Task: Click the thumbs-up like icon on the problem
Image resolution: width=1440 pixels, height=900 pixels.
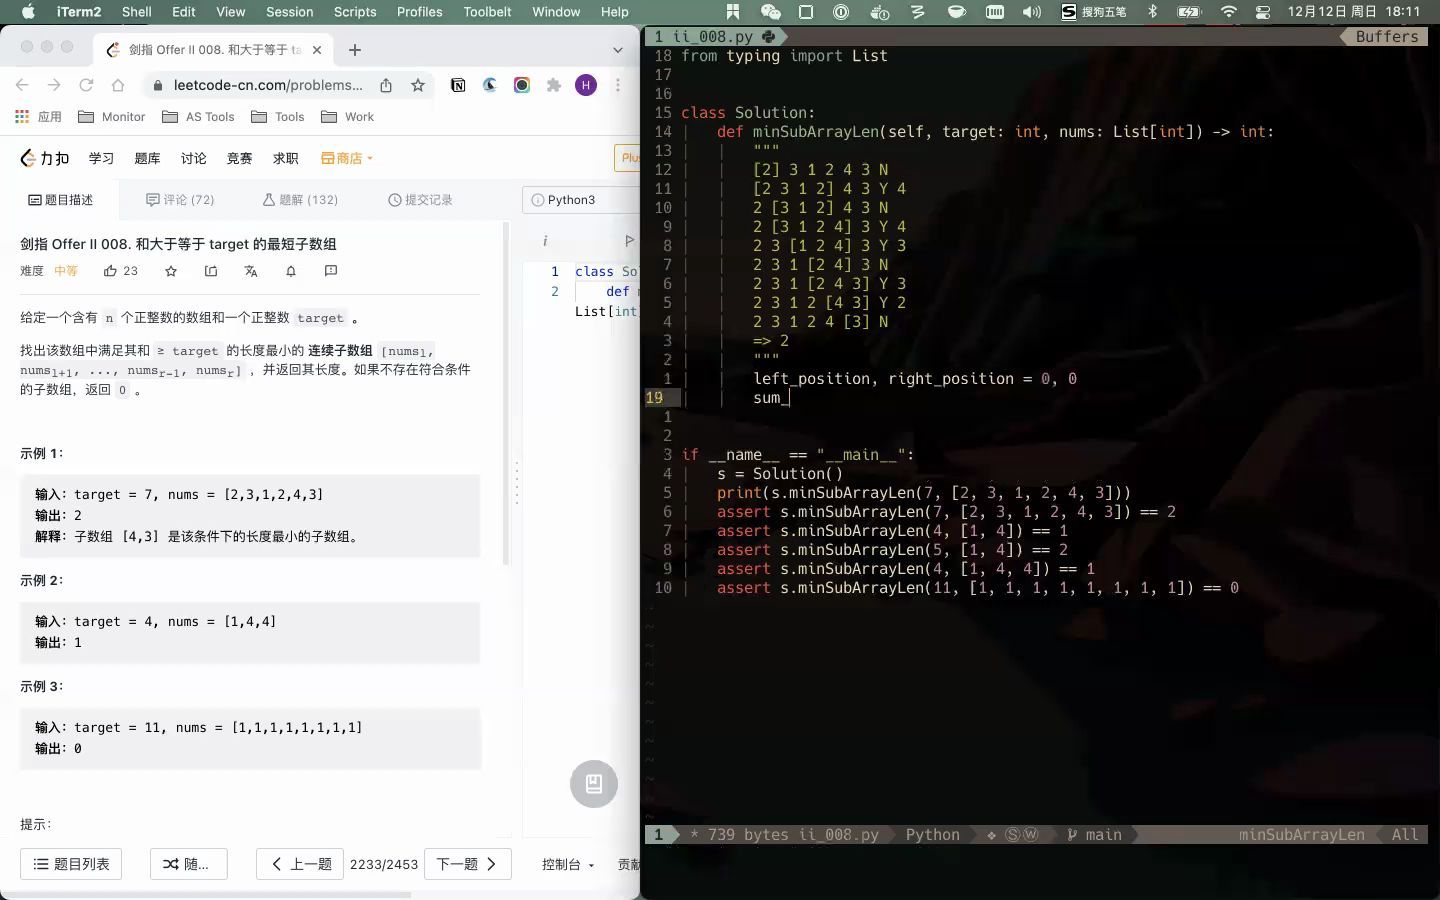Action: click(x=110, y=270)
